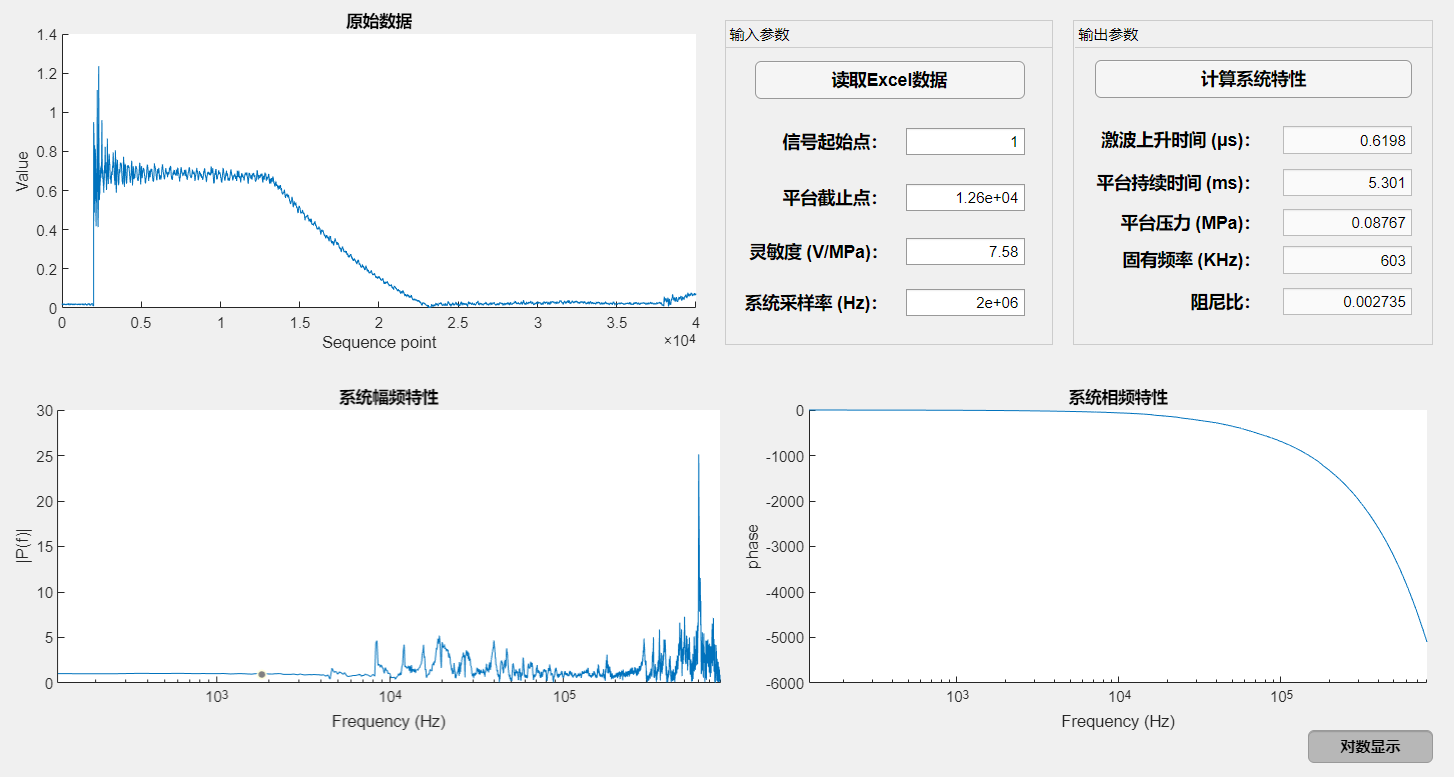Click the 激波上升时间 output field
The image size is (1454, 777).
1346,141
